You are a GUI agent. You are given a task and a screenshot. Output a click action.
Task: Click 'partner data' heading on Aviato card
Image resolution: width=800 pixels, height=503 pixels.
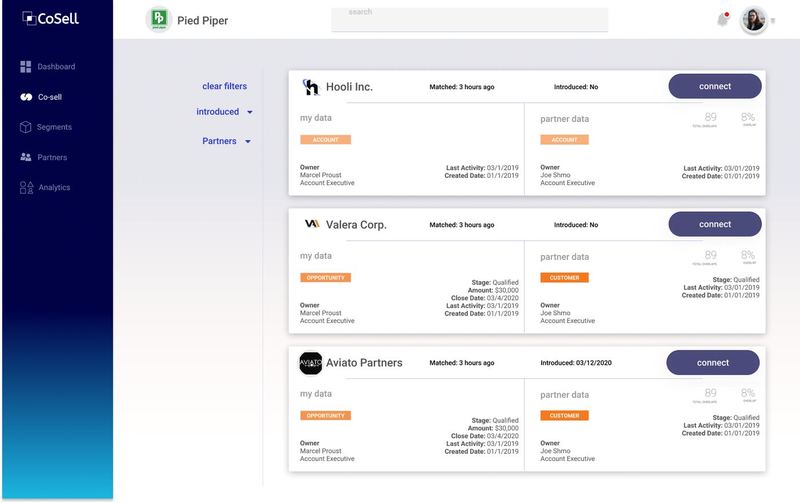click(x=564, y=395)
